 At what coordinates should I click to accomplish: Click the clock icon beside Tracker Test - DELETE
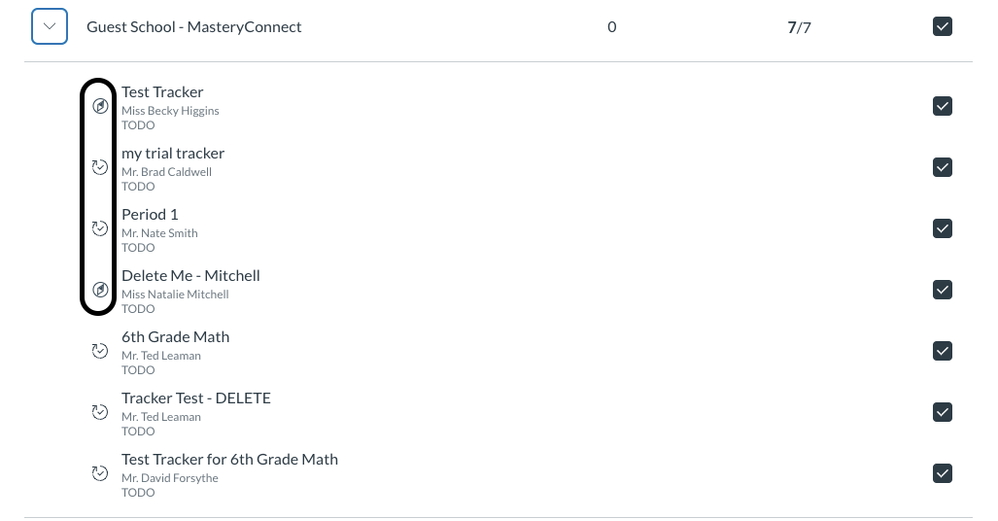[x=100, y=412]
